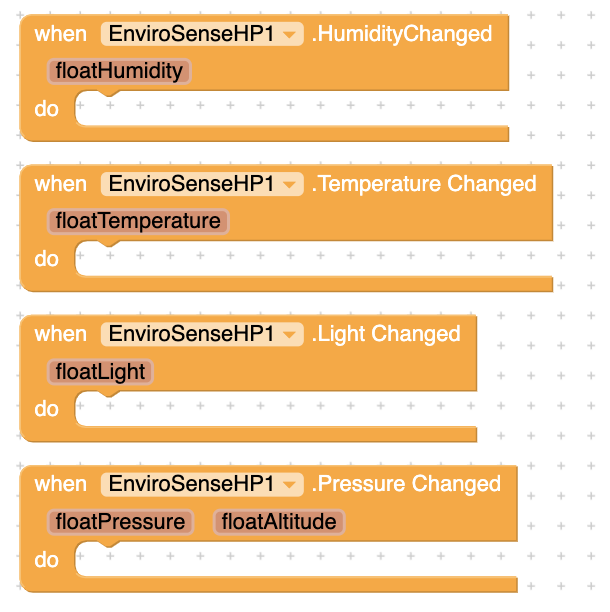Screen dimensions: 610x612
Task: Click the floatLight parameter
Action: pyautogui.click(x=101, y=372)
